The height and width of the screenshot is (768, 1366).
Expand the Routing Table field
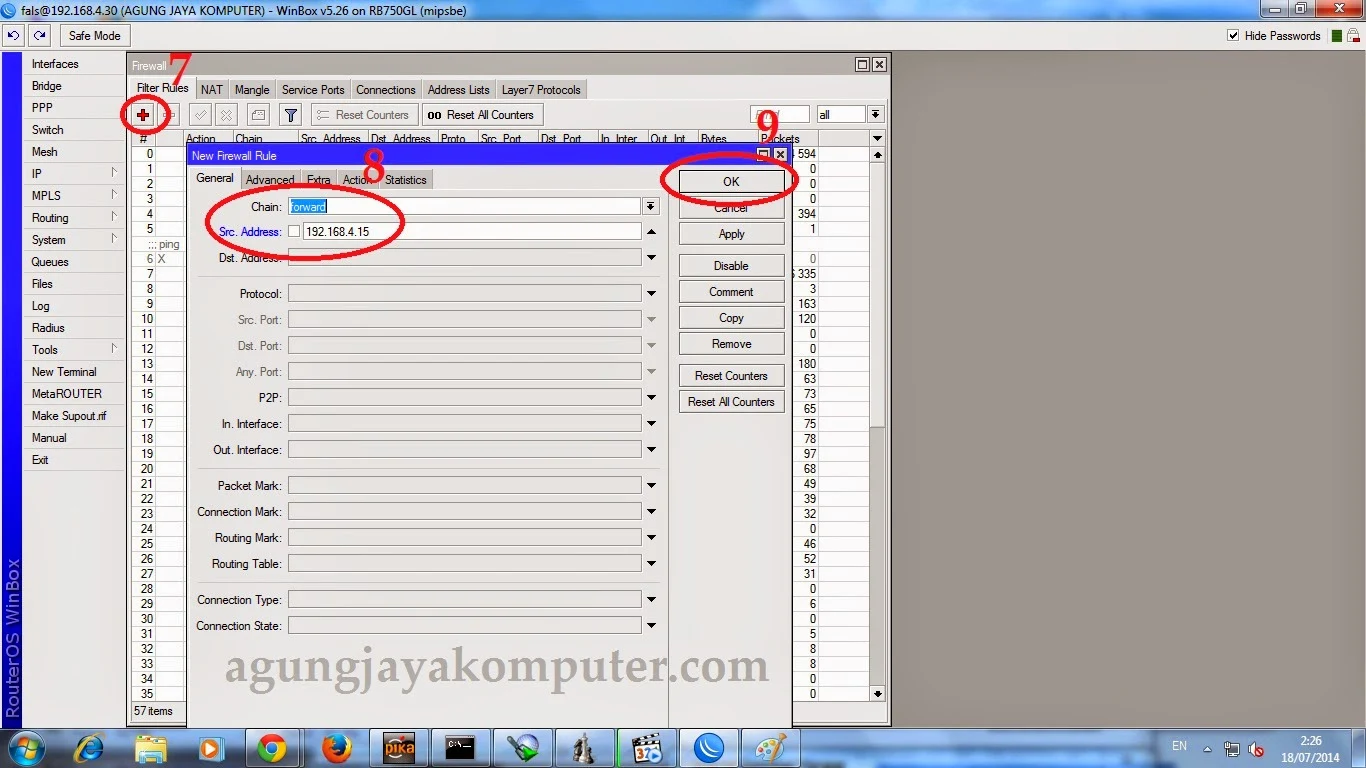651,564
